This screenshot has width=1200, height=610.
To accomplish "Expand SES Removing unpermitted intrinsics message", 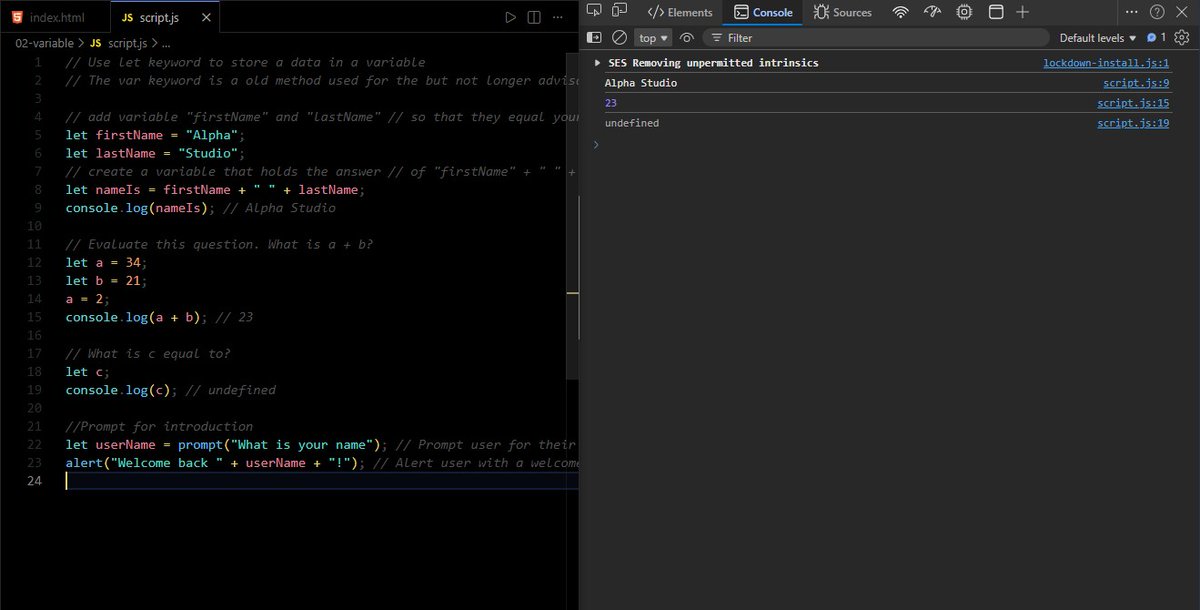I will point(598,63).
